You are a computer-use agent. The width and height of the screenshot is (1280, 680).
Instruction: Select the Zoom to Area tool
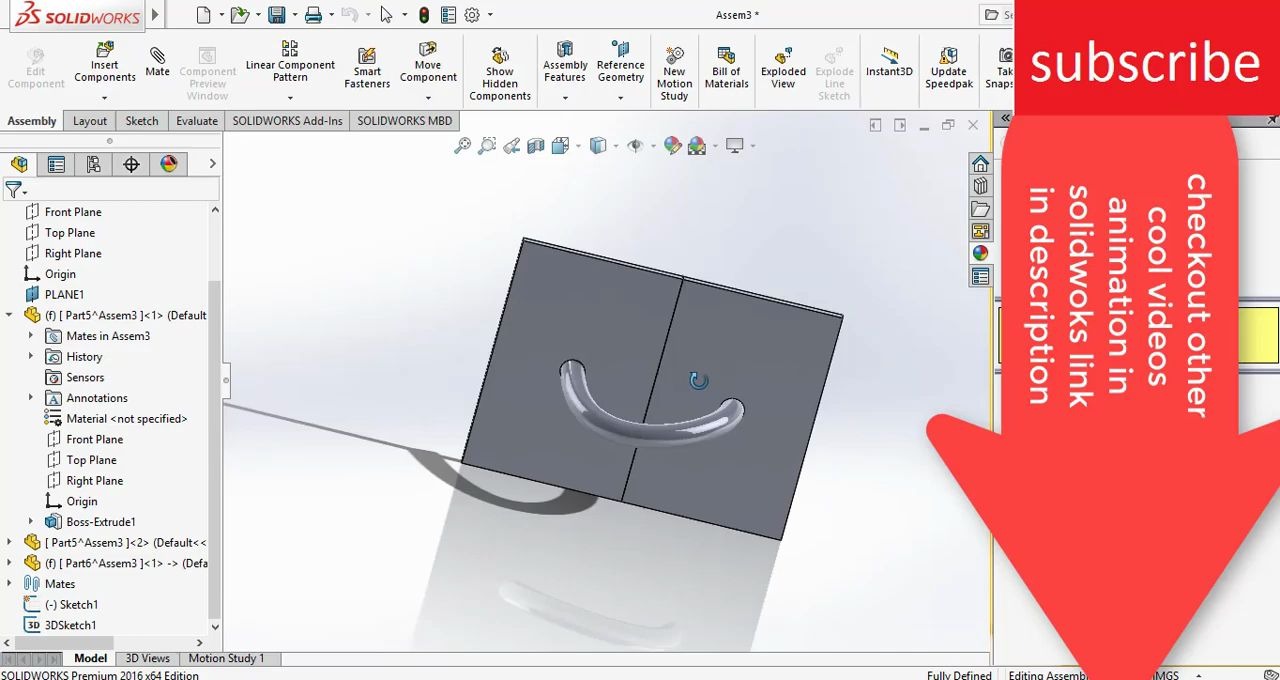(487, 145)
